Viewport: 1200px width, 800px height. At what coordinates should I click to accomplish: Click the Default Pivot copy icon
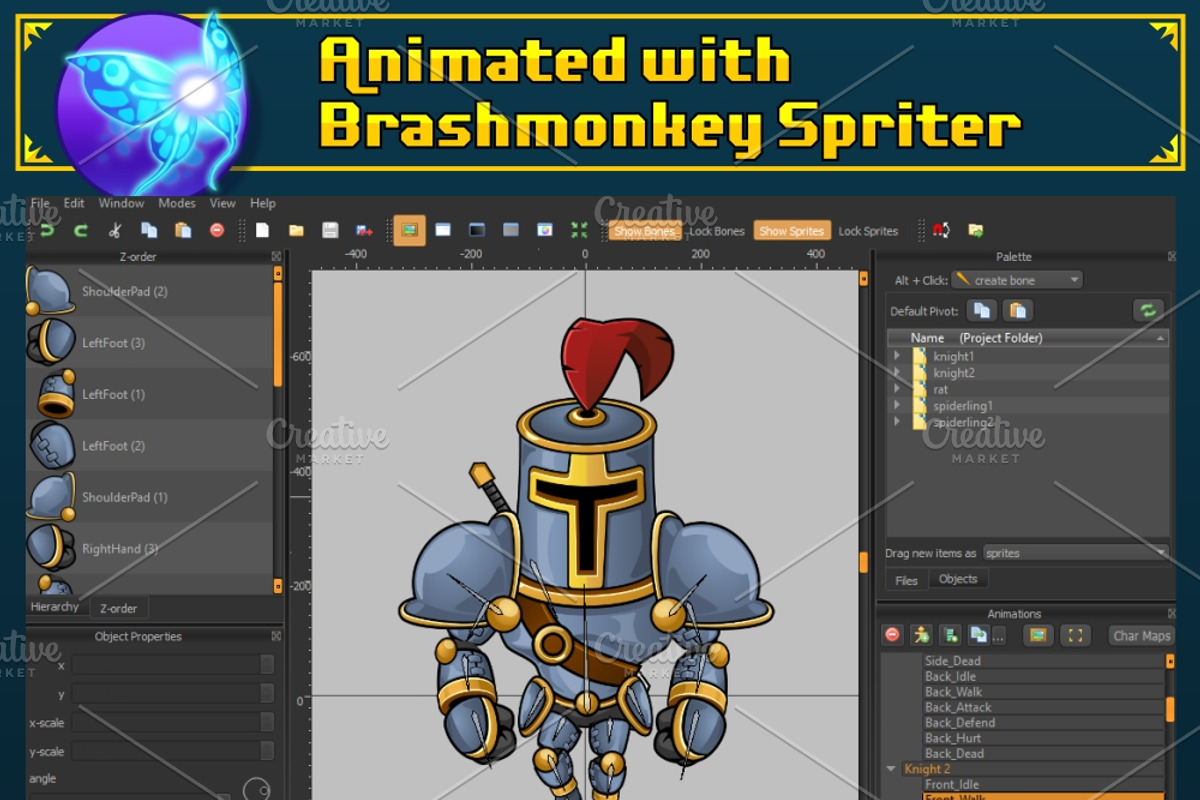(982, 310)
